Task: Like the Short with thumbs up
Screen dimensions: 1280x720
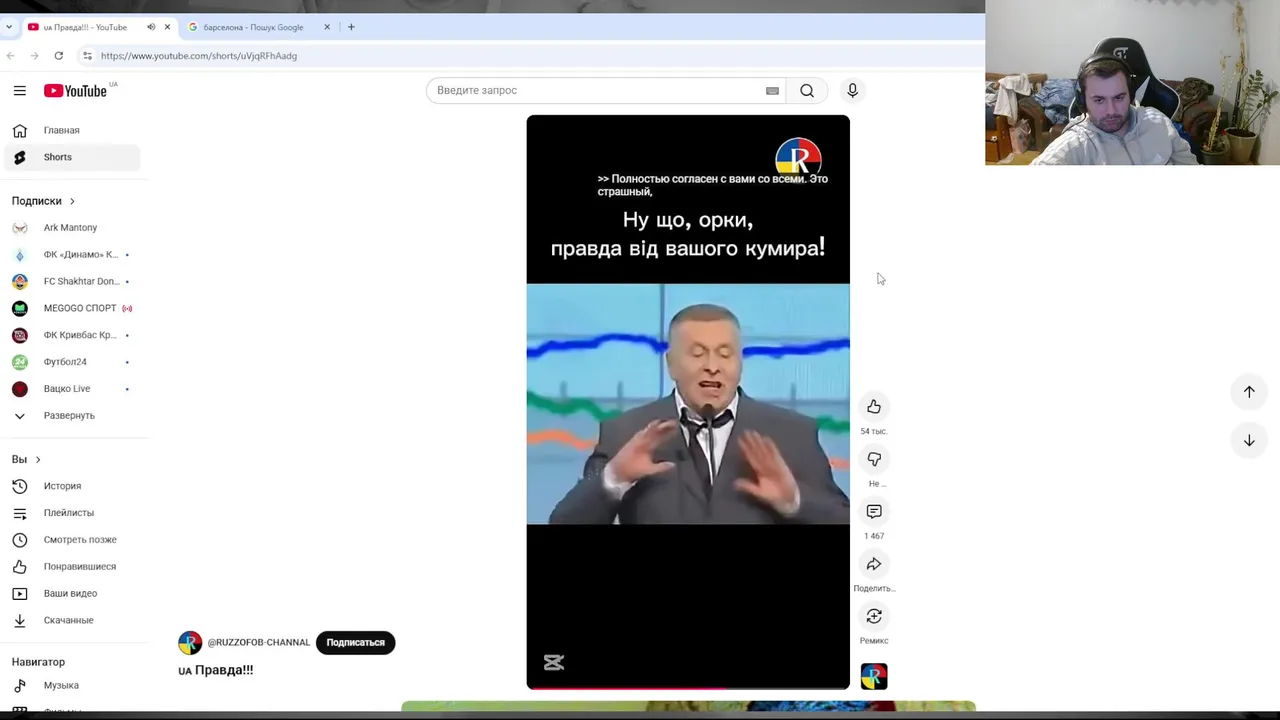Action: [874, 406]
